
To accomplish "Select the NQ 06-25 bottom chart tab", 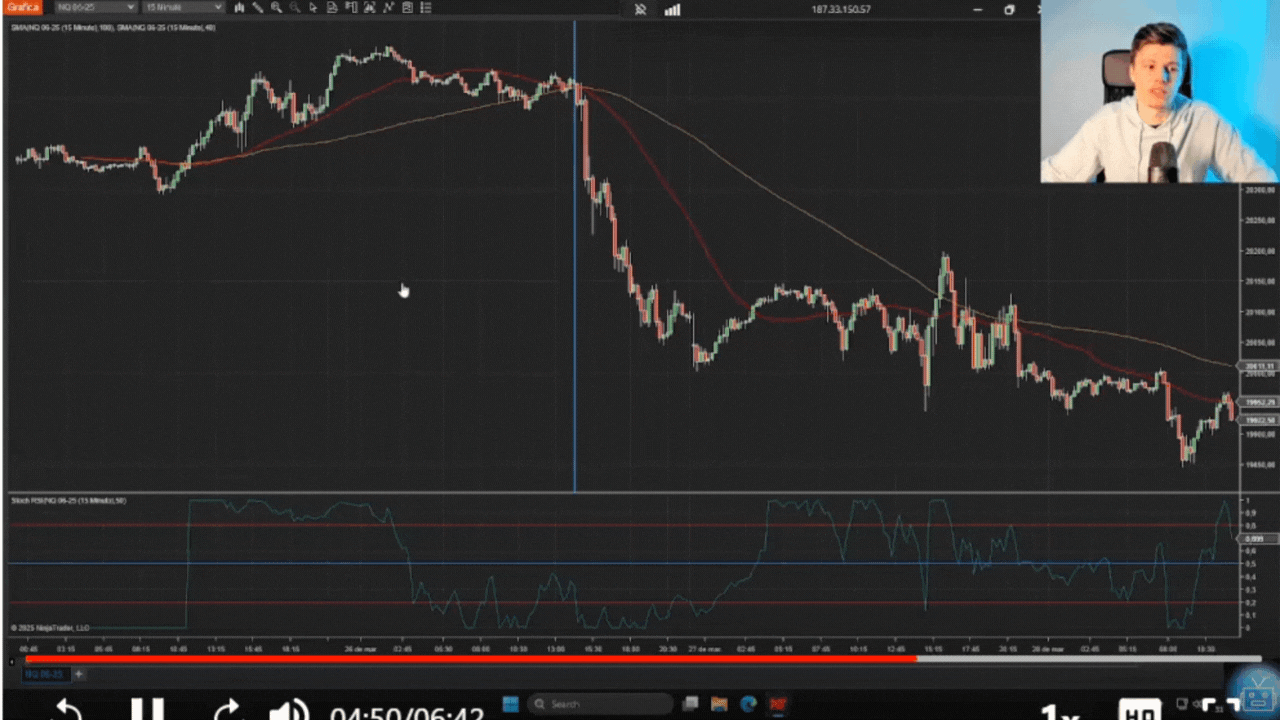I will 43,674.
